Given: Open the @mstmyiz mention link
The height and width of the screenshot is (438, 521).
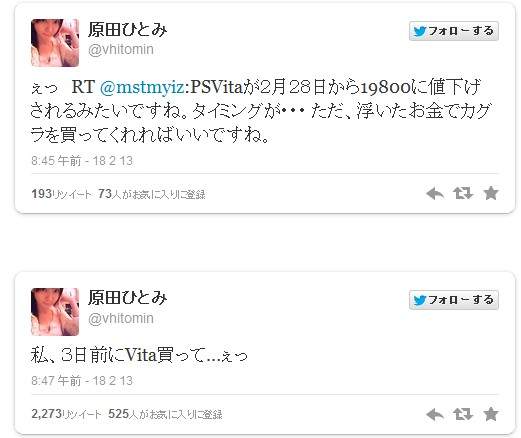Looking at the screenshot, I should (x=142, y=87).
